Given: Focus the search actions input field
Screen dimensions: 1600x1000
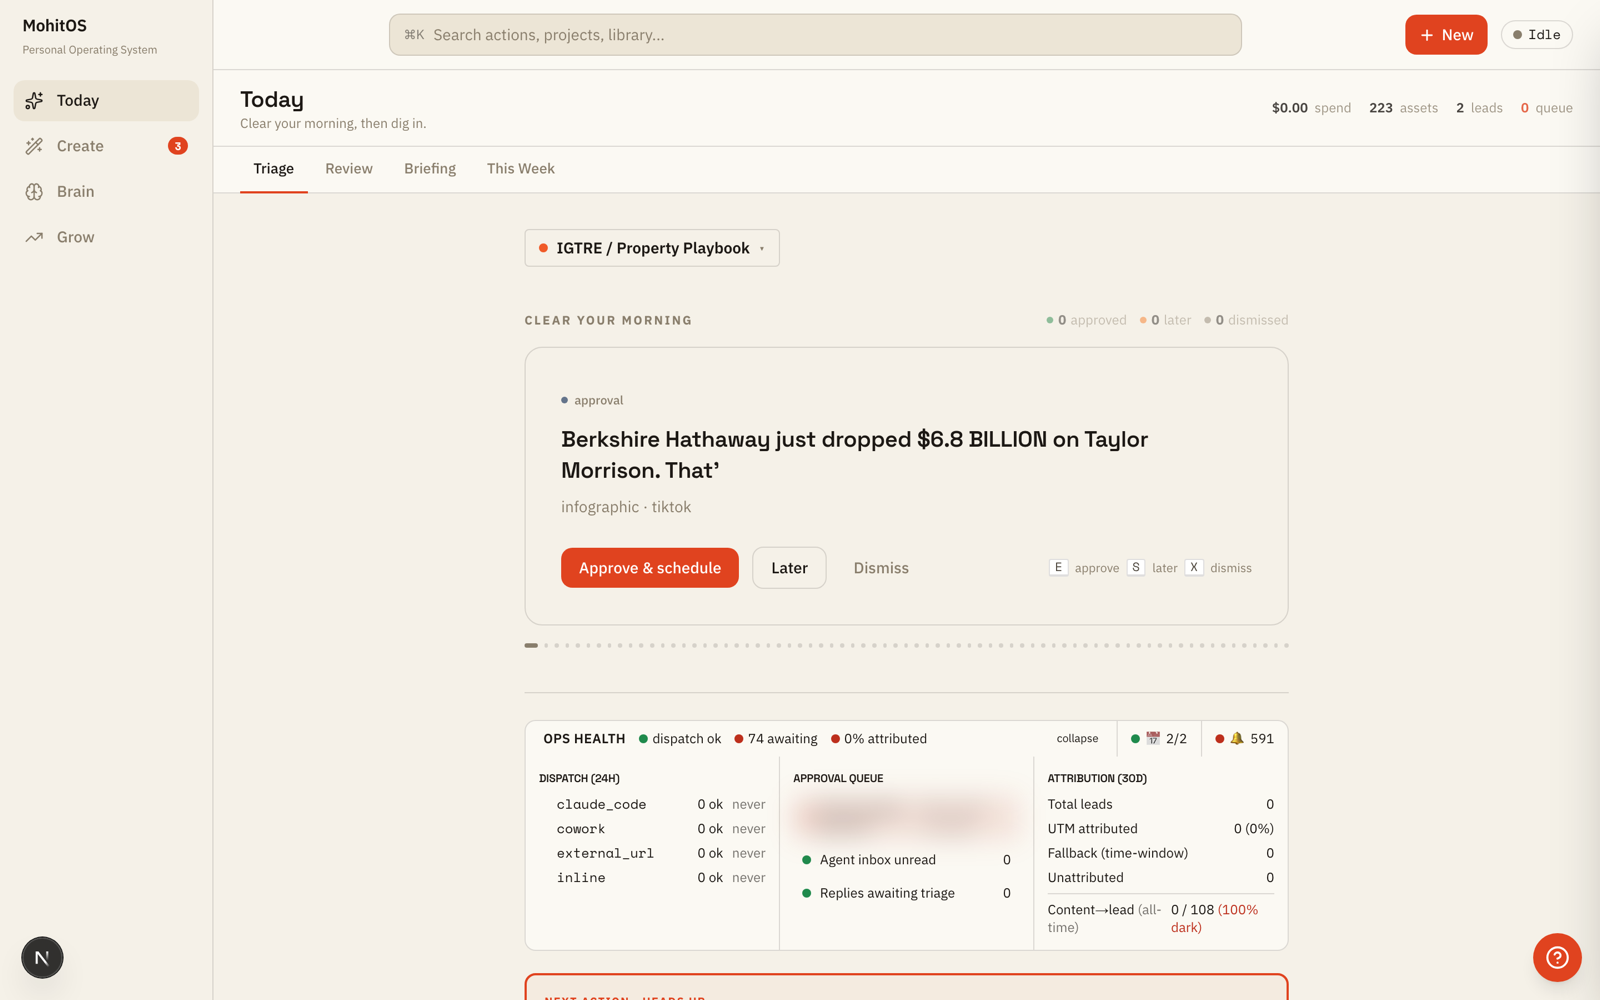Looking at the screenshot, I should pyautogui.click(x=815, y=35).
